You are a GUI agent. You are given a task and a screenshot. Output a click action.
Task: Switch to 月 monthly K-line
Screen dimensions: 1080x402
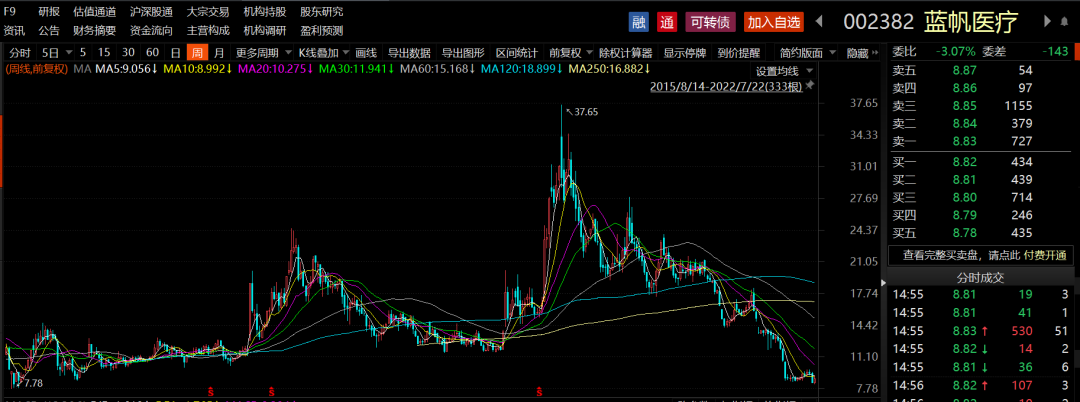click(x=219, y=53)
